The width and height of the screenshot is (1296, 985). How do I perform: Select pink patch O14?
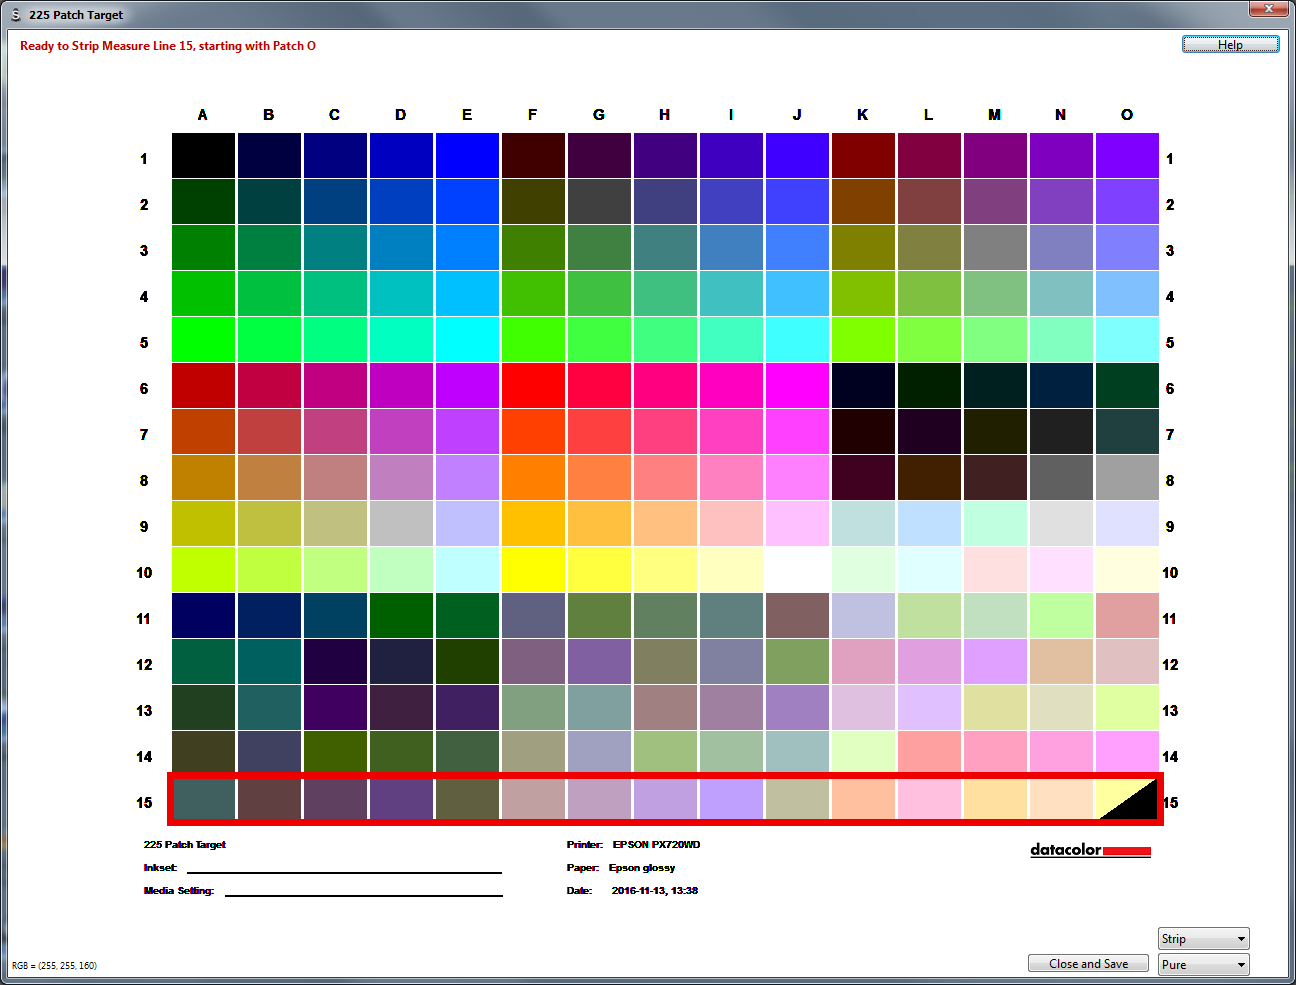click(1127, 754)
